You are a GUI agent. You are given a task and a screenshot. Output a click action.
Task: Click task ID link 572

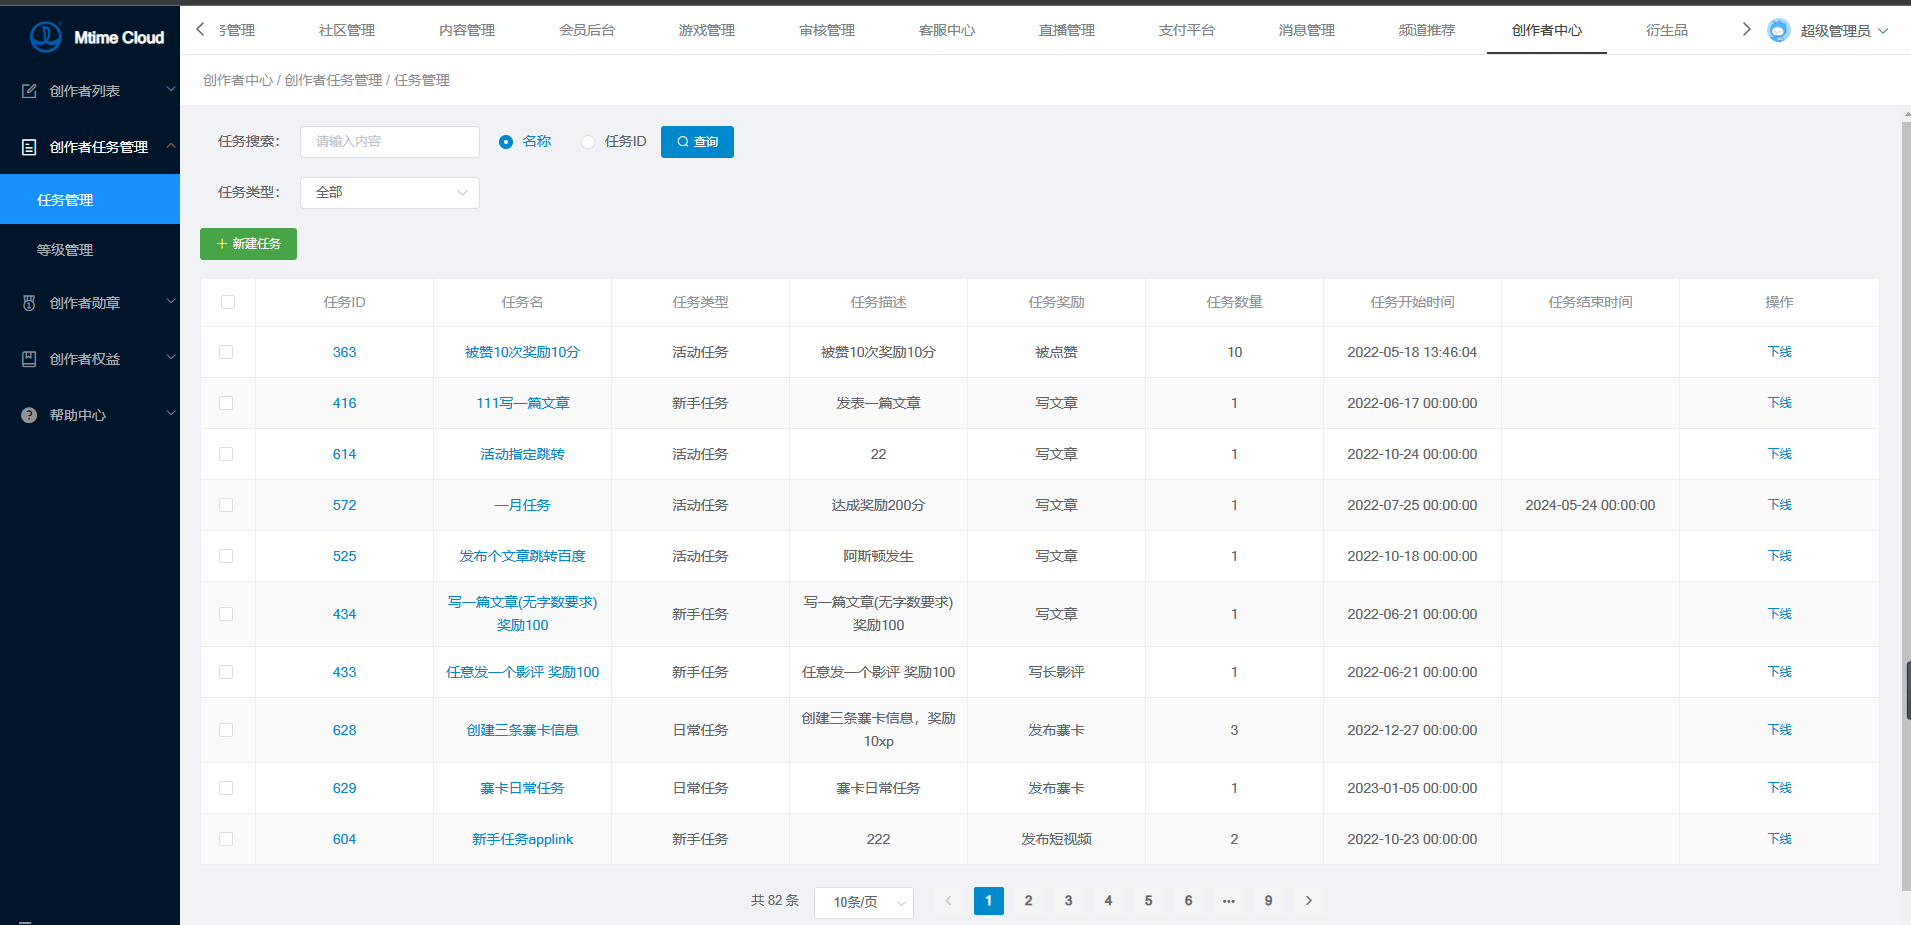(x=344, y=505)
